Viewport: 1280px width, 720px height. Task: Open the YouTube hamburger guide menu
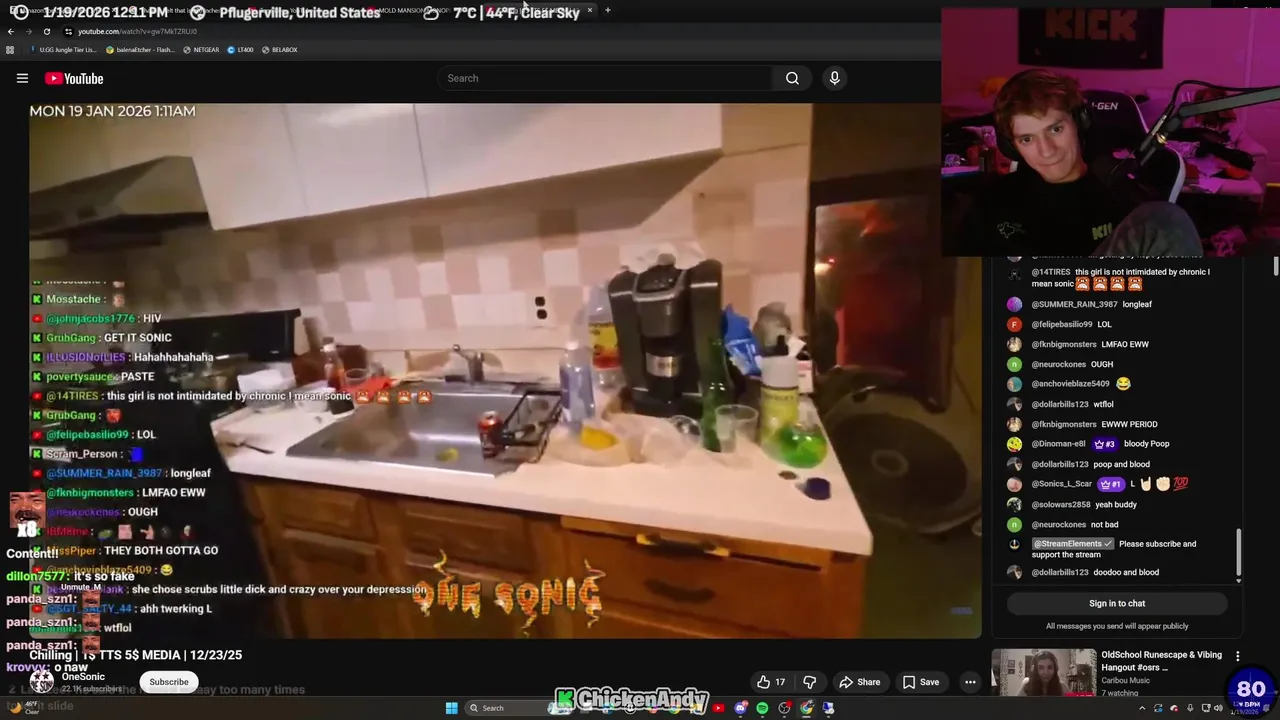[x=22, y=78]
